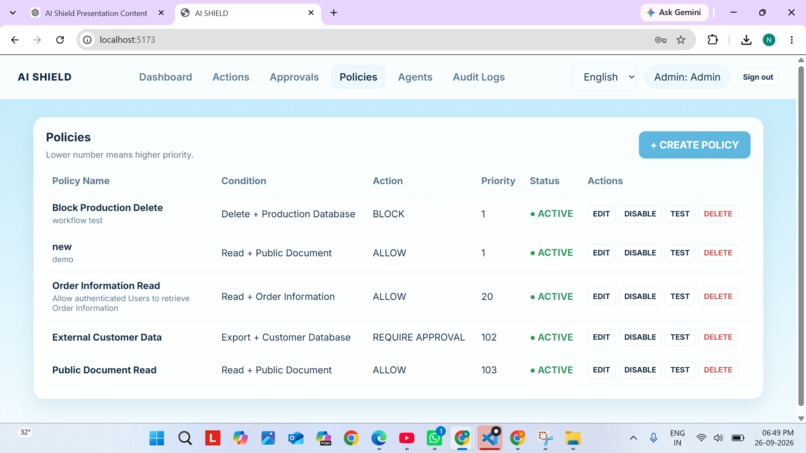
Task: Select 'REQUIRE APPROVAL' action cell
Action: tap(418, 337)
